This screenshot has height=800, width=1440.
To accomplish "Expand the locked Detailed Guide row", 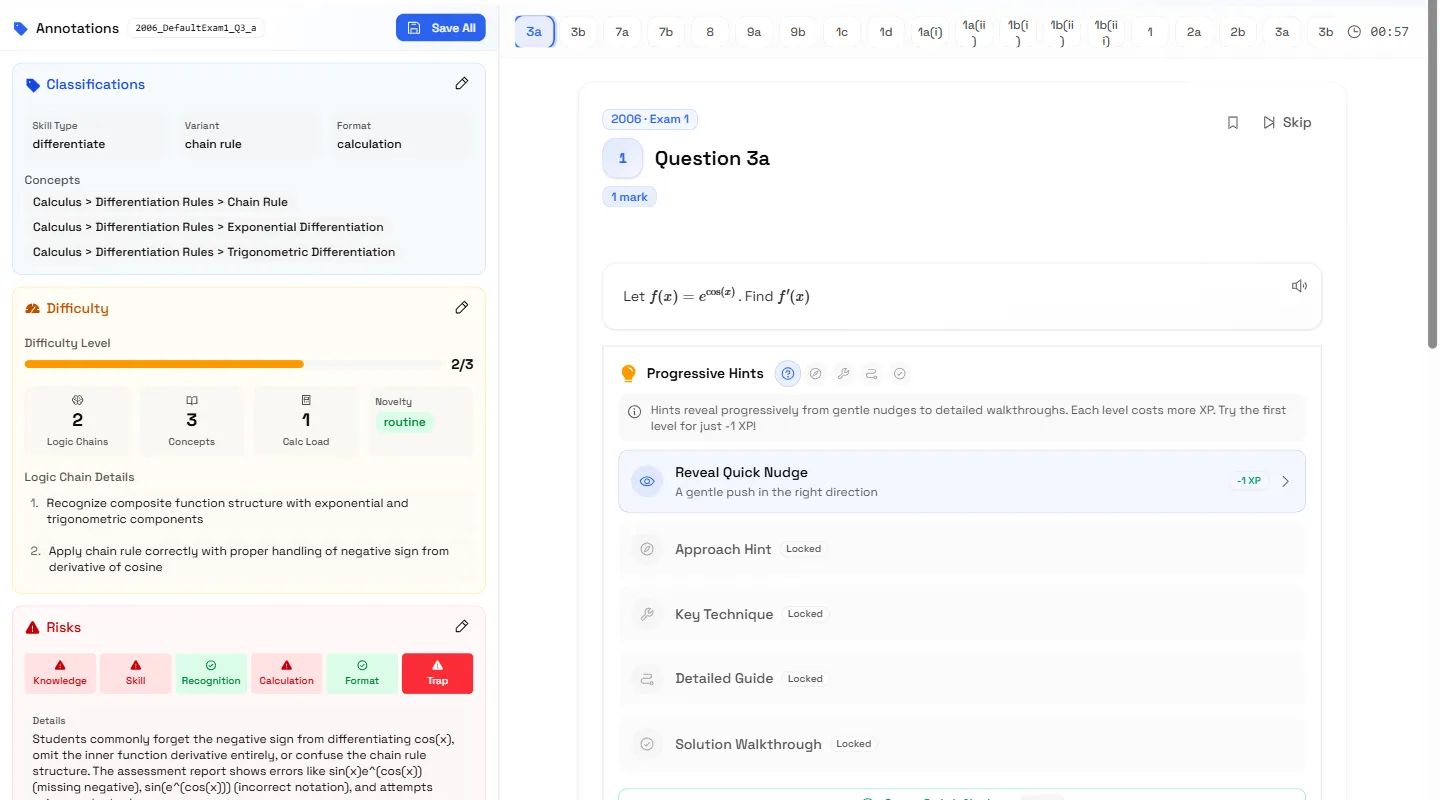I will (x=960, y=678).
